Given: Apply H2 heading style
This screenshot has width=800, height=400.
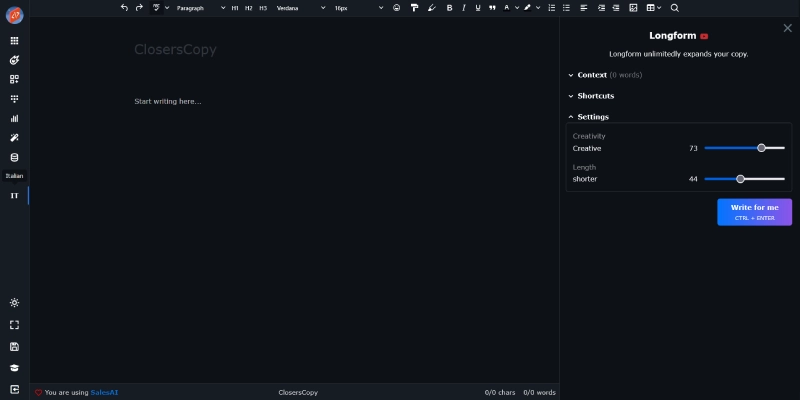Looking at the screenshot, I should click(x=248, y=8).
